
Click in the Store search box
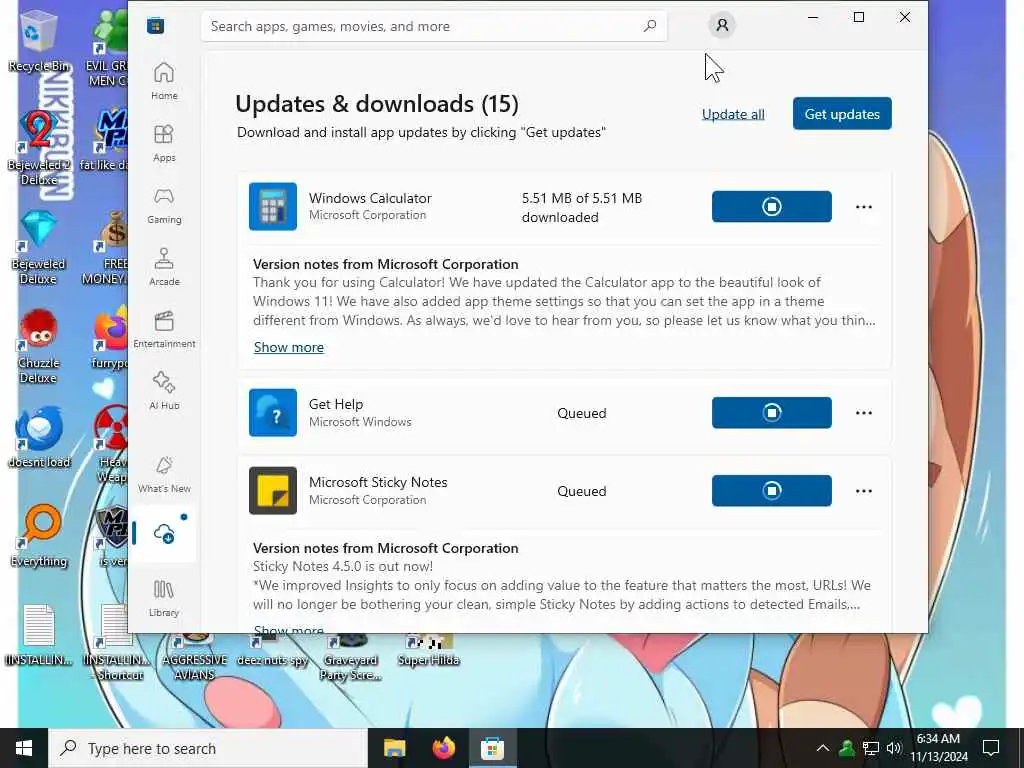[434, 26]
